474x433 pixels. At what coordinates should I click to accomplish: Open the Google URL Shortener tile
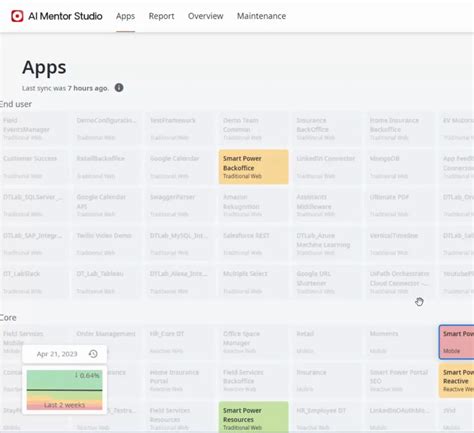pos(327,282)
